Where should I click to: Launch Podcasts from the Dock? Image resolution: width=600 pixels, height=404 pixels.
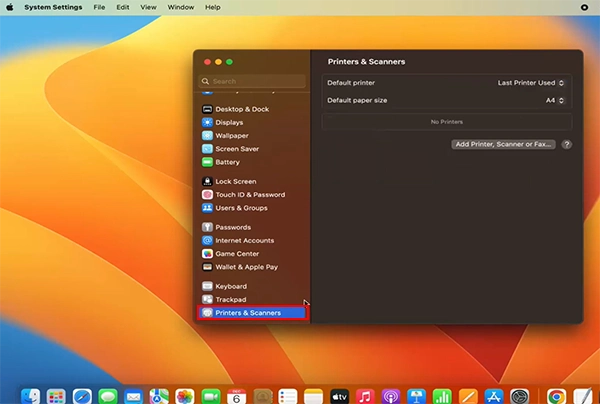pos(391,396)
